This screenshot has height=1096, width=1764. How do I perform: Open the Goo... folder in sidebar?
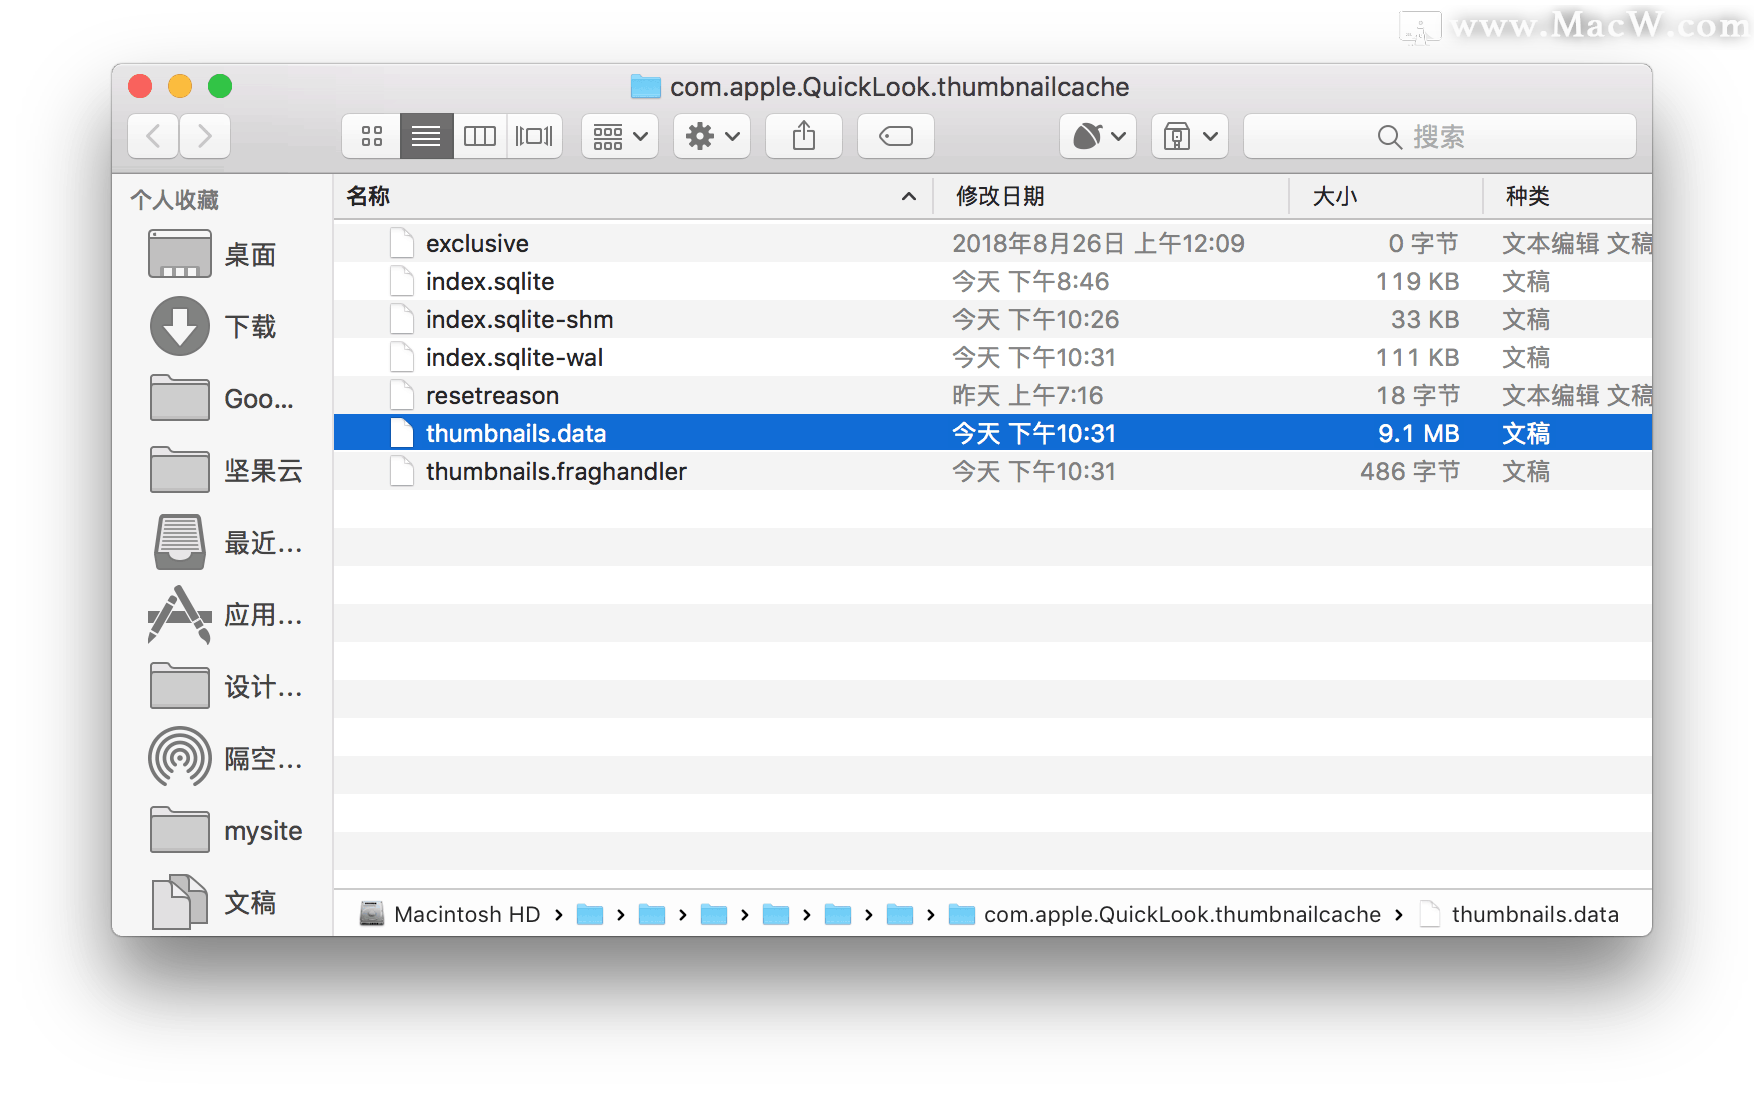pyautogui.click(x=220, y=399)
